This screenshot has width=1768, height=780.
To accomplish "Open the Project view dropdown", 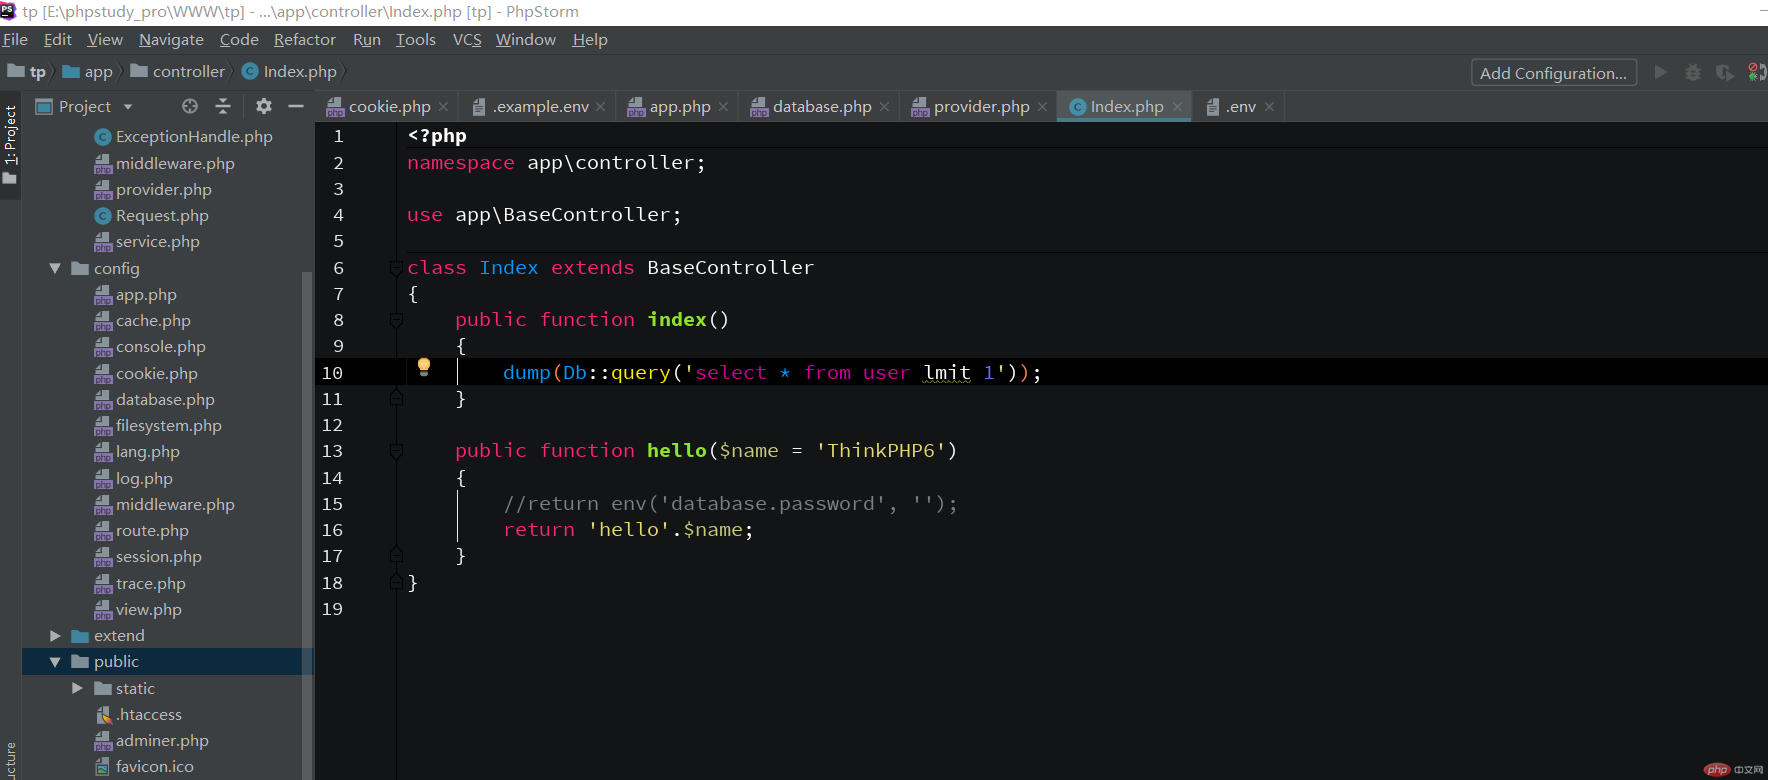I will 128,107.
